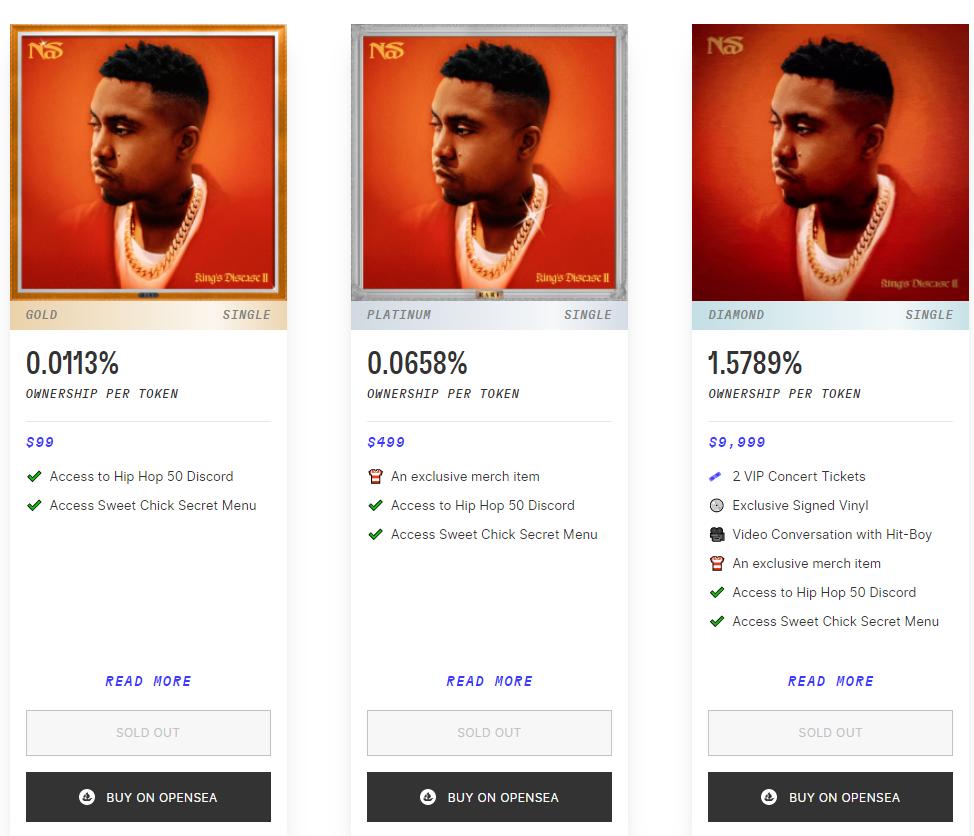
Task: Click the Exclusive Signed Vinyl disc icon
Action: [x=716, y=505]
